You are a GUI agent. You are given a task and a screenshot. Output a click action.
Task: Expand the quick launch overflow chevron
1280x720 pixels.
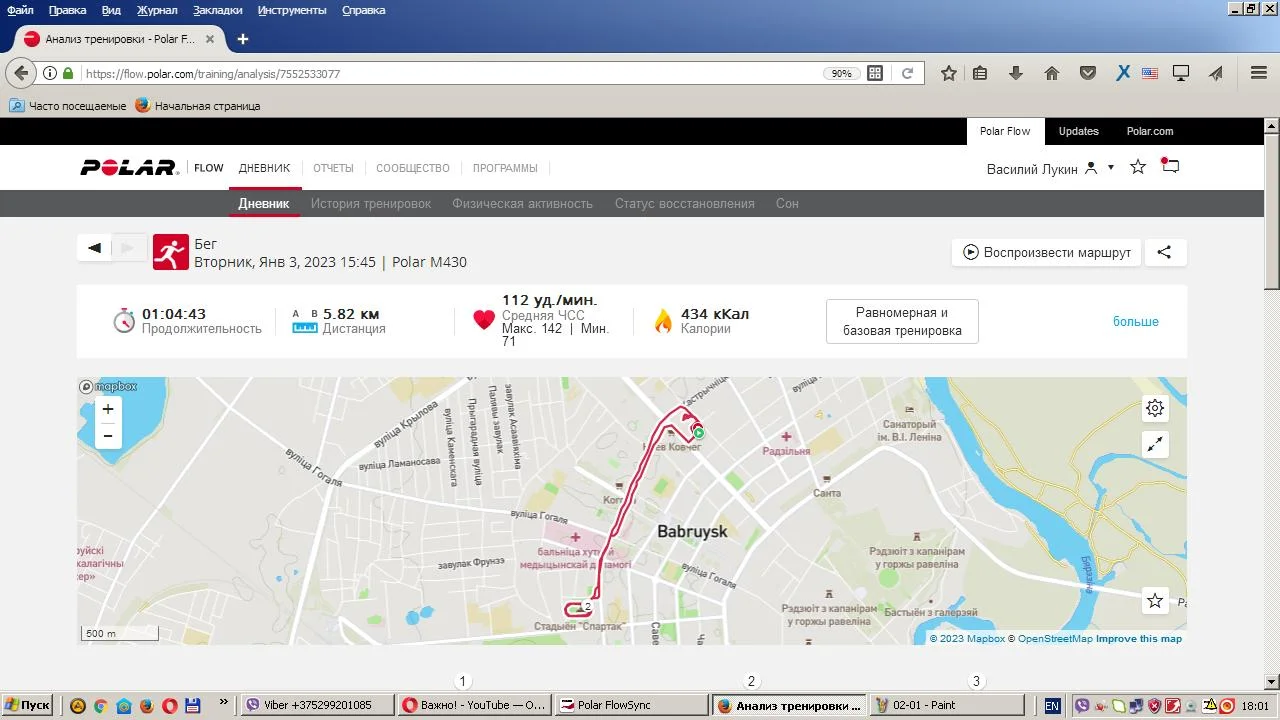[x=223, y=704]
